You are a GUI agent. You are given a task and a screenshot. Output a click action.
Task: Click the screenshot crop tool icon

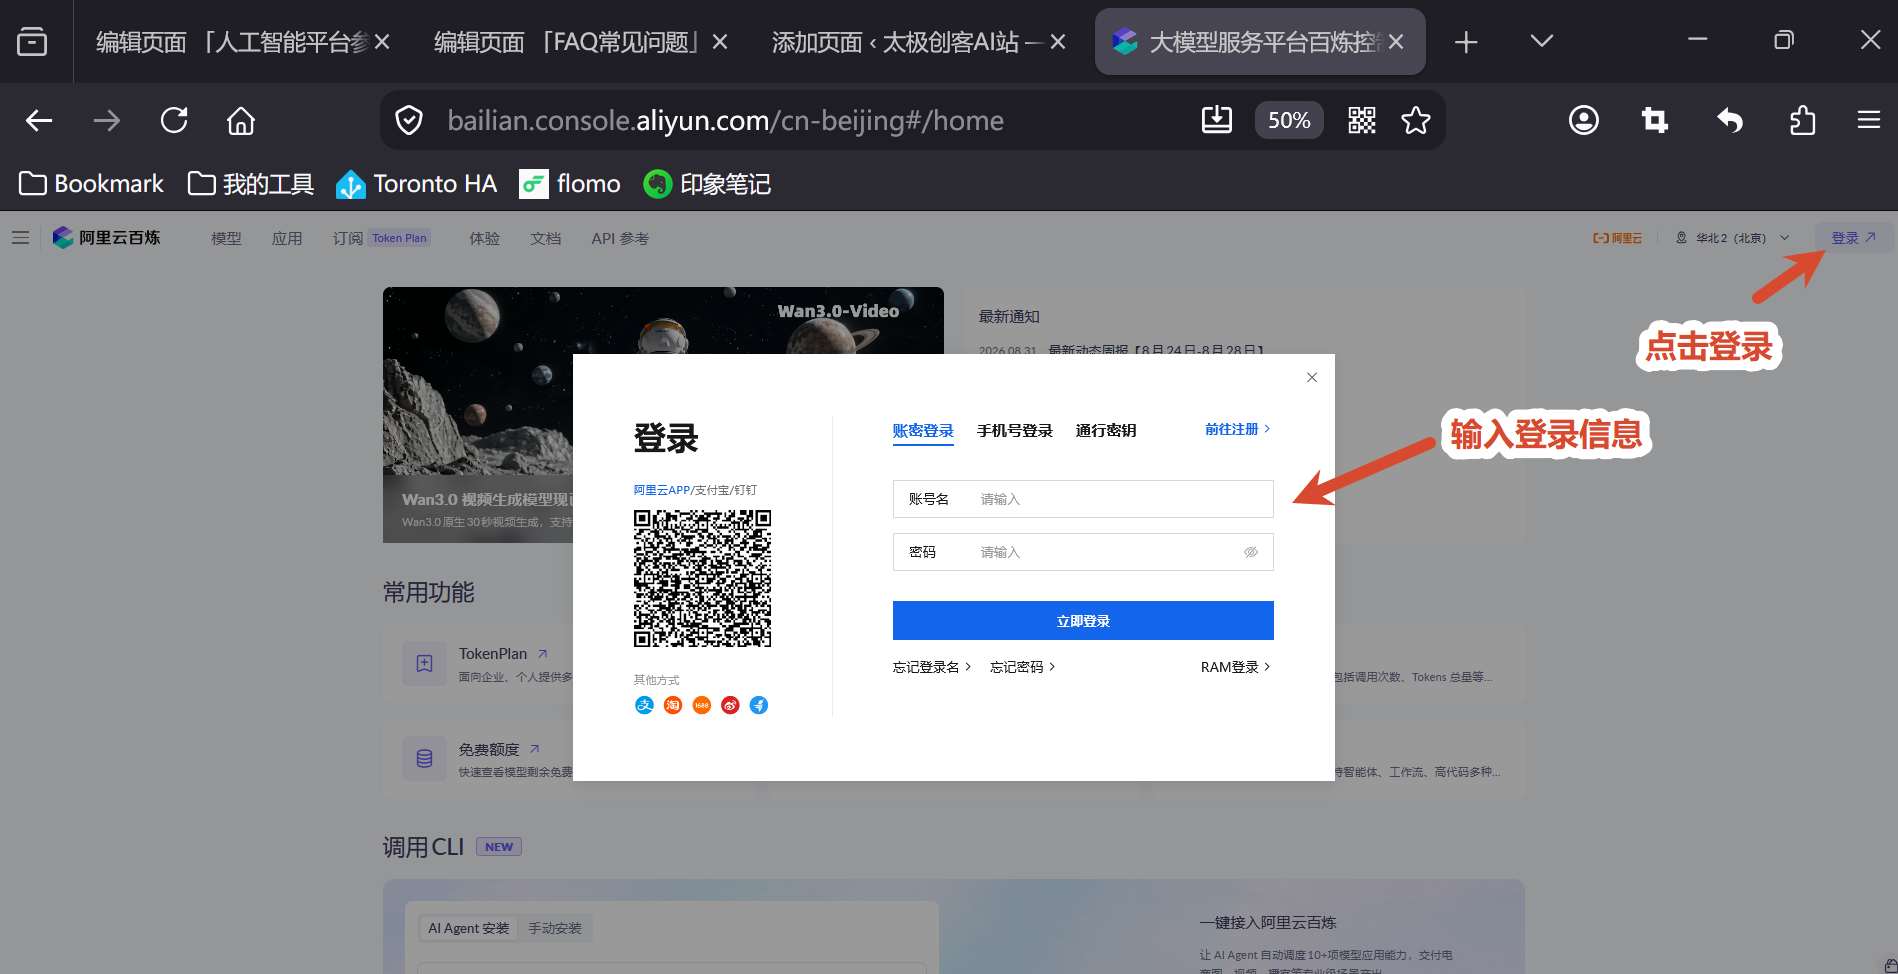(x=1655, y=120)
